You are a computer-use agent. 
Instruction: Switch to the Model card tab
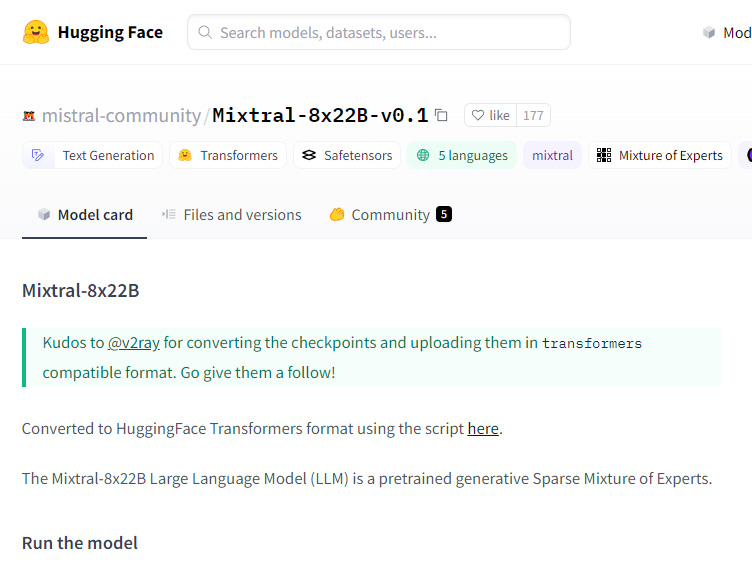85,214
